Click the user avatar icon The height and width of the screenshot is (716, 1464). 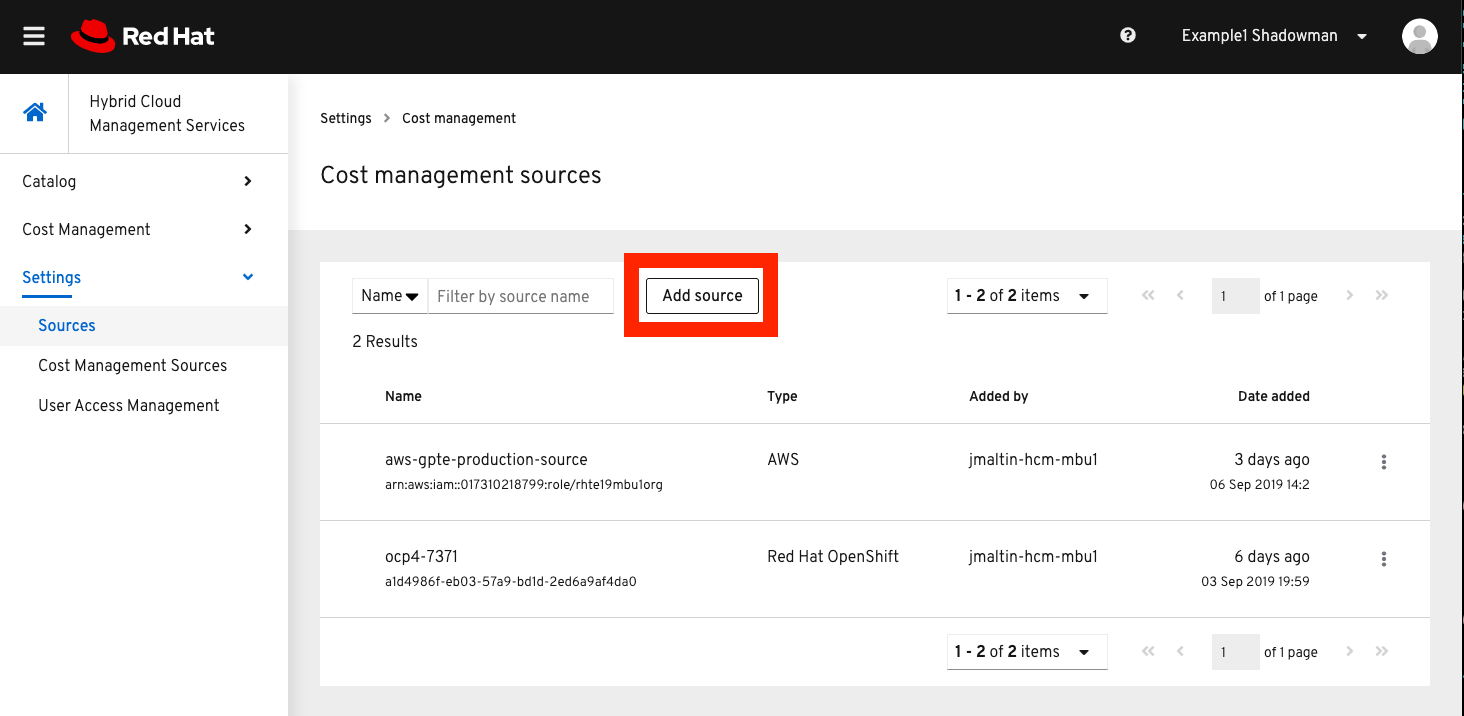click(1420, 36)
